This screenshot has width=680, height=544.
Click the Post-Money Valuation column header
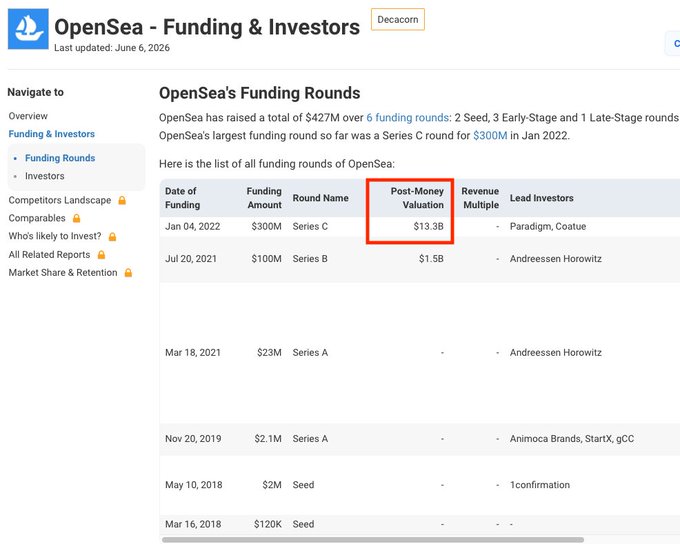coord(417,198)
